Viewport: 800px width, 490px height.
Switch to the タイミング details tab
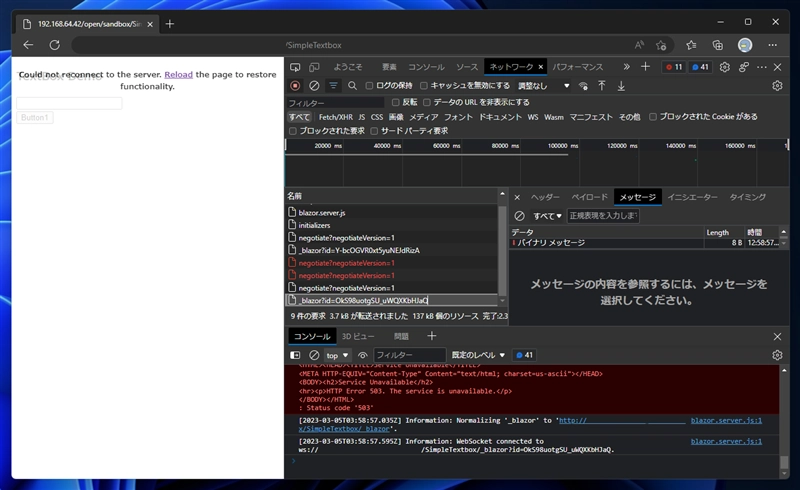point(747,197)
